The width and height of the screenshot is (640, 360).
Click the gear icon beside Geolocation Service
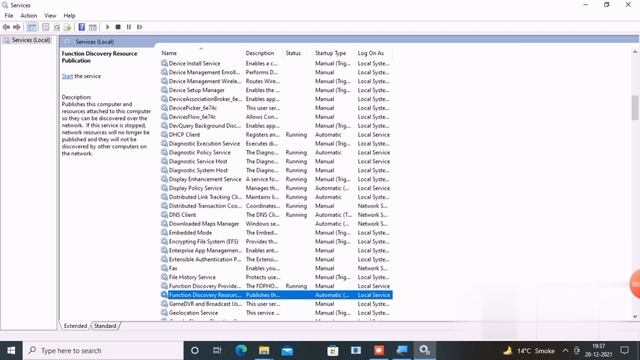pos(164,313)
